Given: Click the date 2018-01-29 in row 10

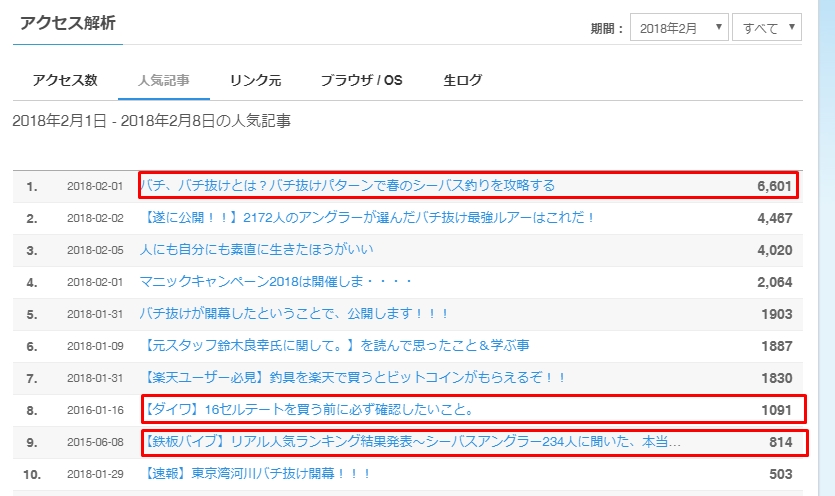Looking at the screenshot, I should click(95, 474).
